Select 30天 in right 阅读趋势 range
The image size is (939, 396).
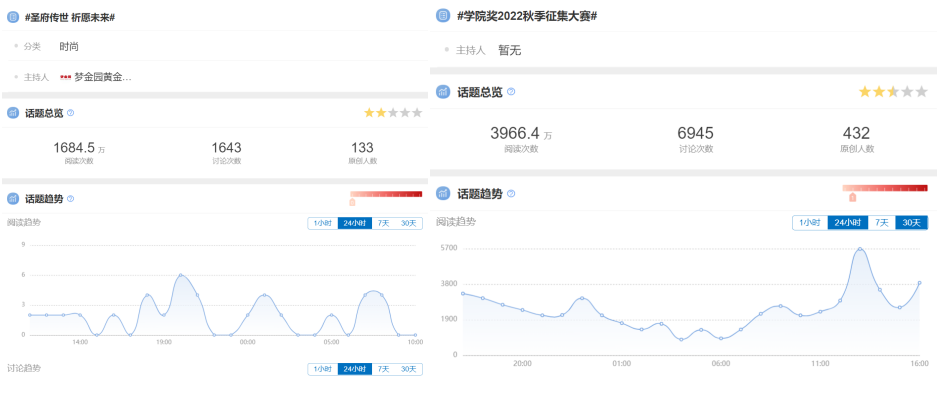pos(911,223)
